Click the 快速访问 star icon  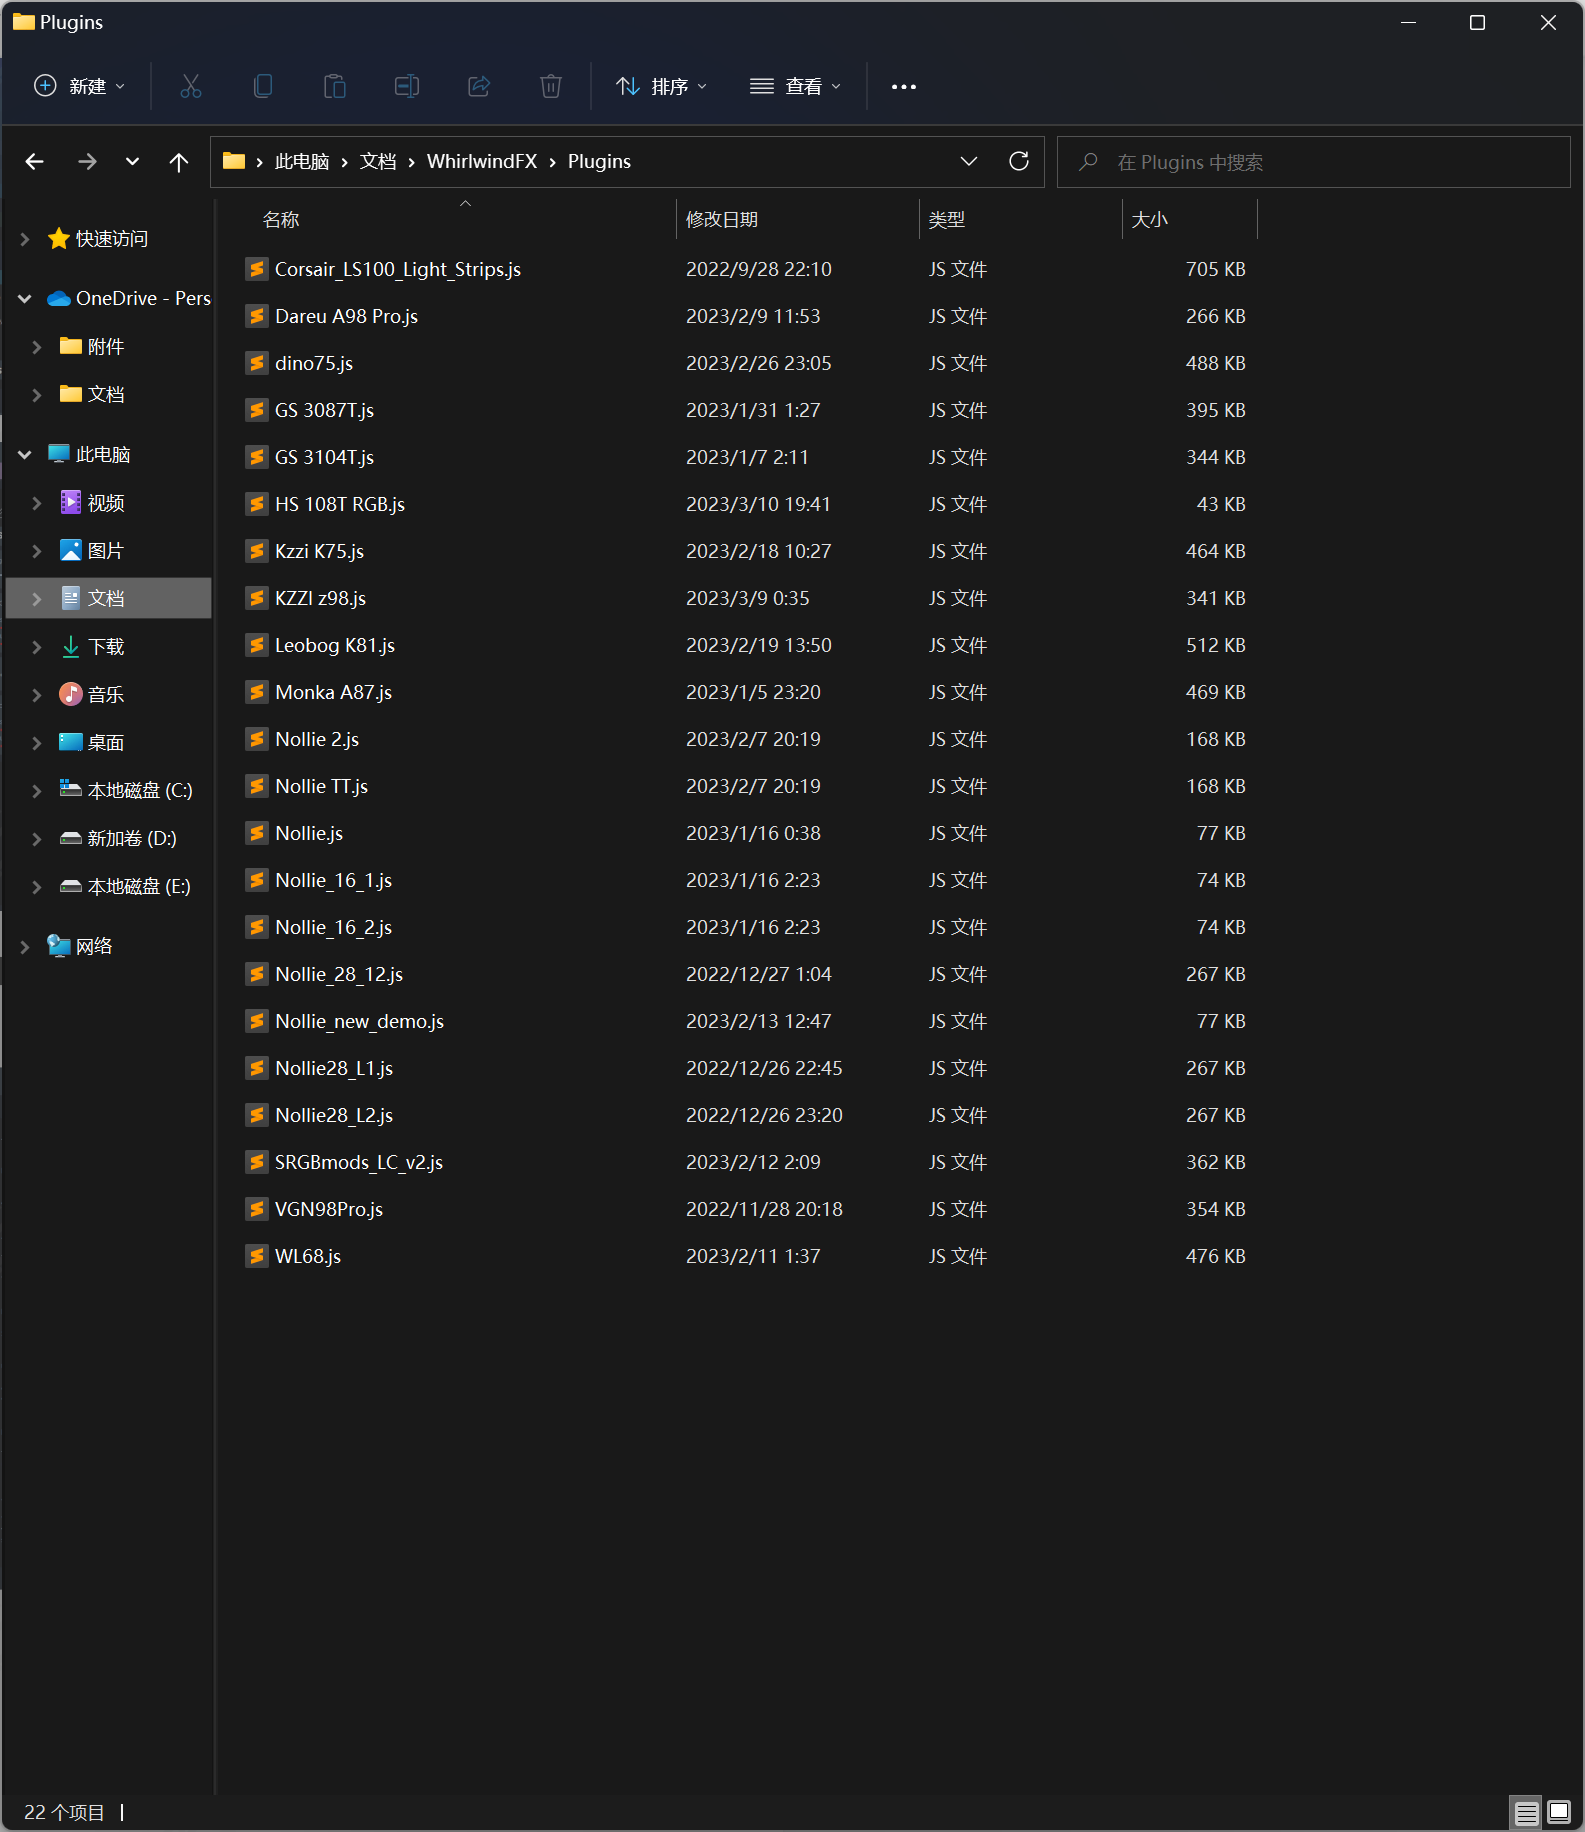click(59, 238)
